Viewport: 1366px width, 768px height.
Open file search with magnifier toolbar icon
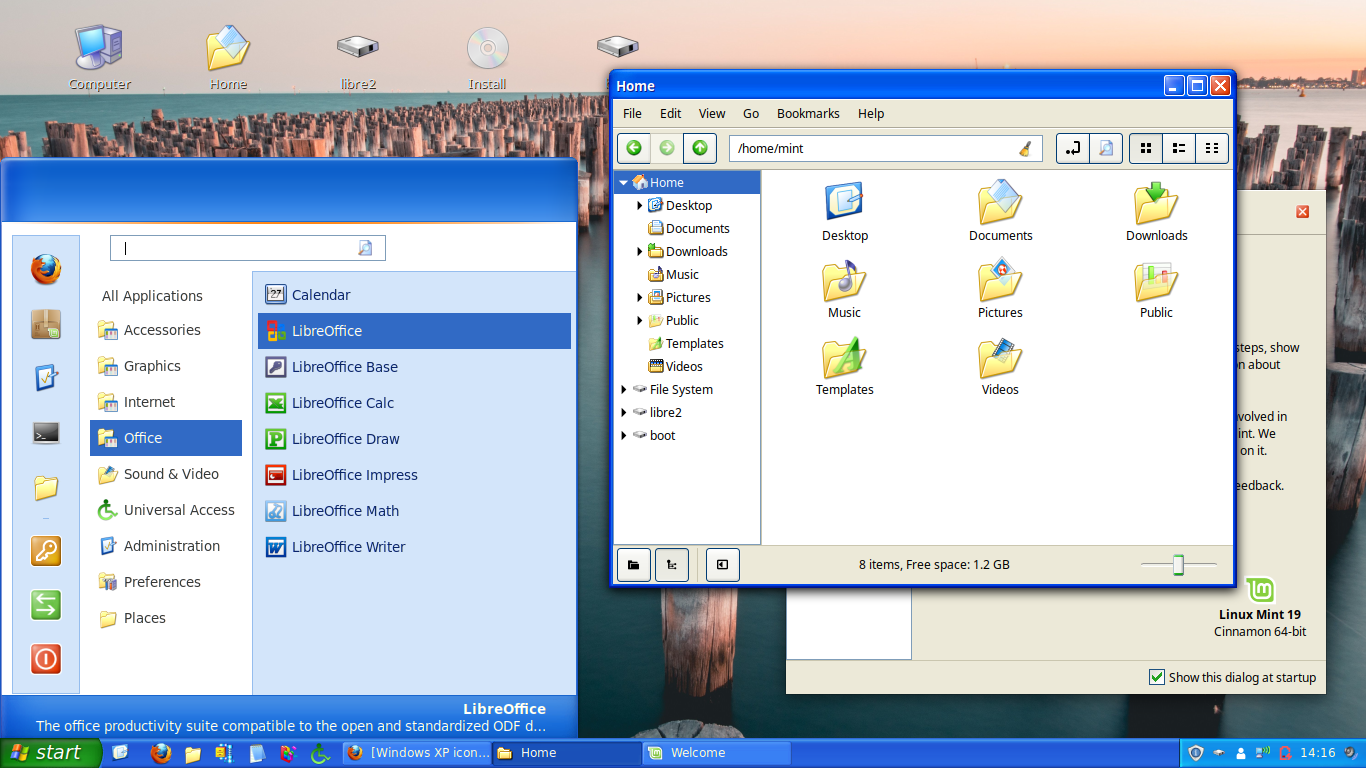[x=1106, y=148]
